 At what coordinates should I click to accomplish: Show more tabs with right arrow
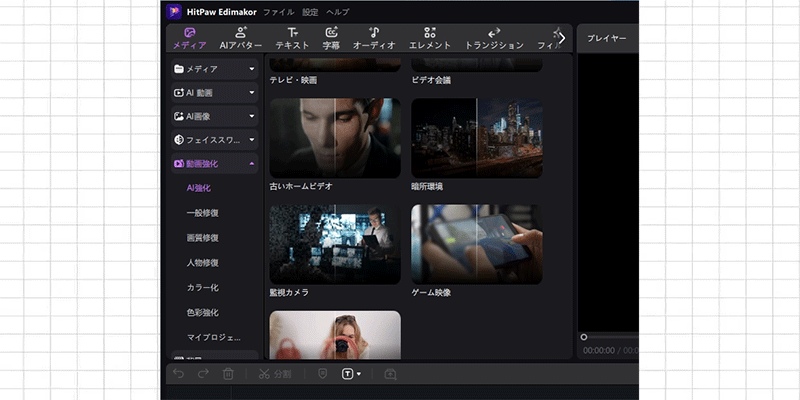tap(562, 38)
